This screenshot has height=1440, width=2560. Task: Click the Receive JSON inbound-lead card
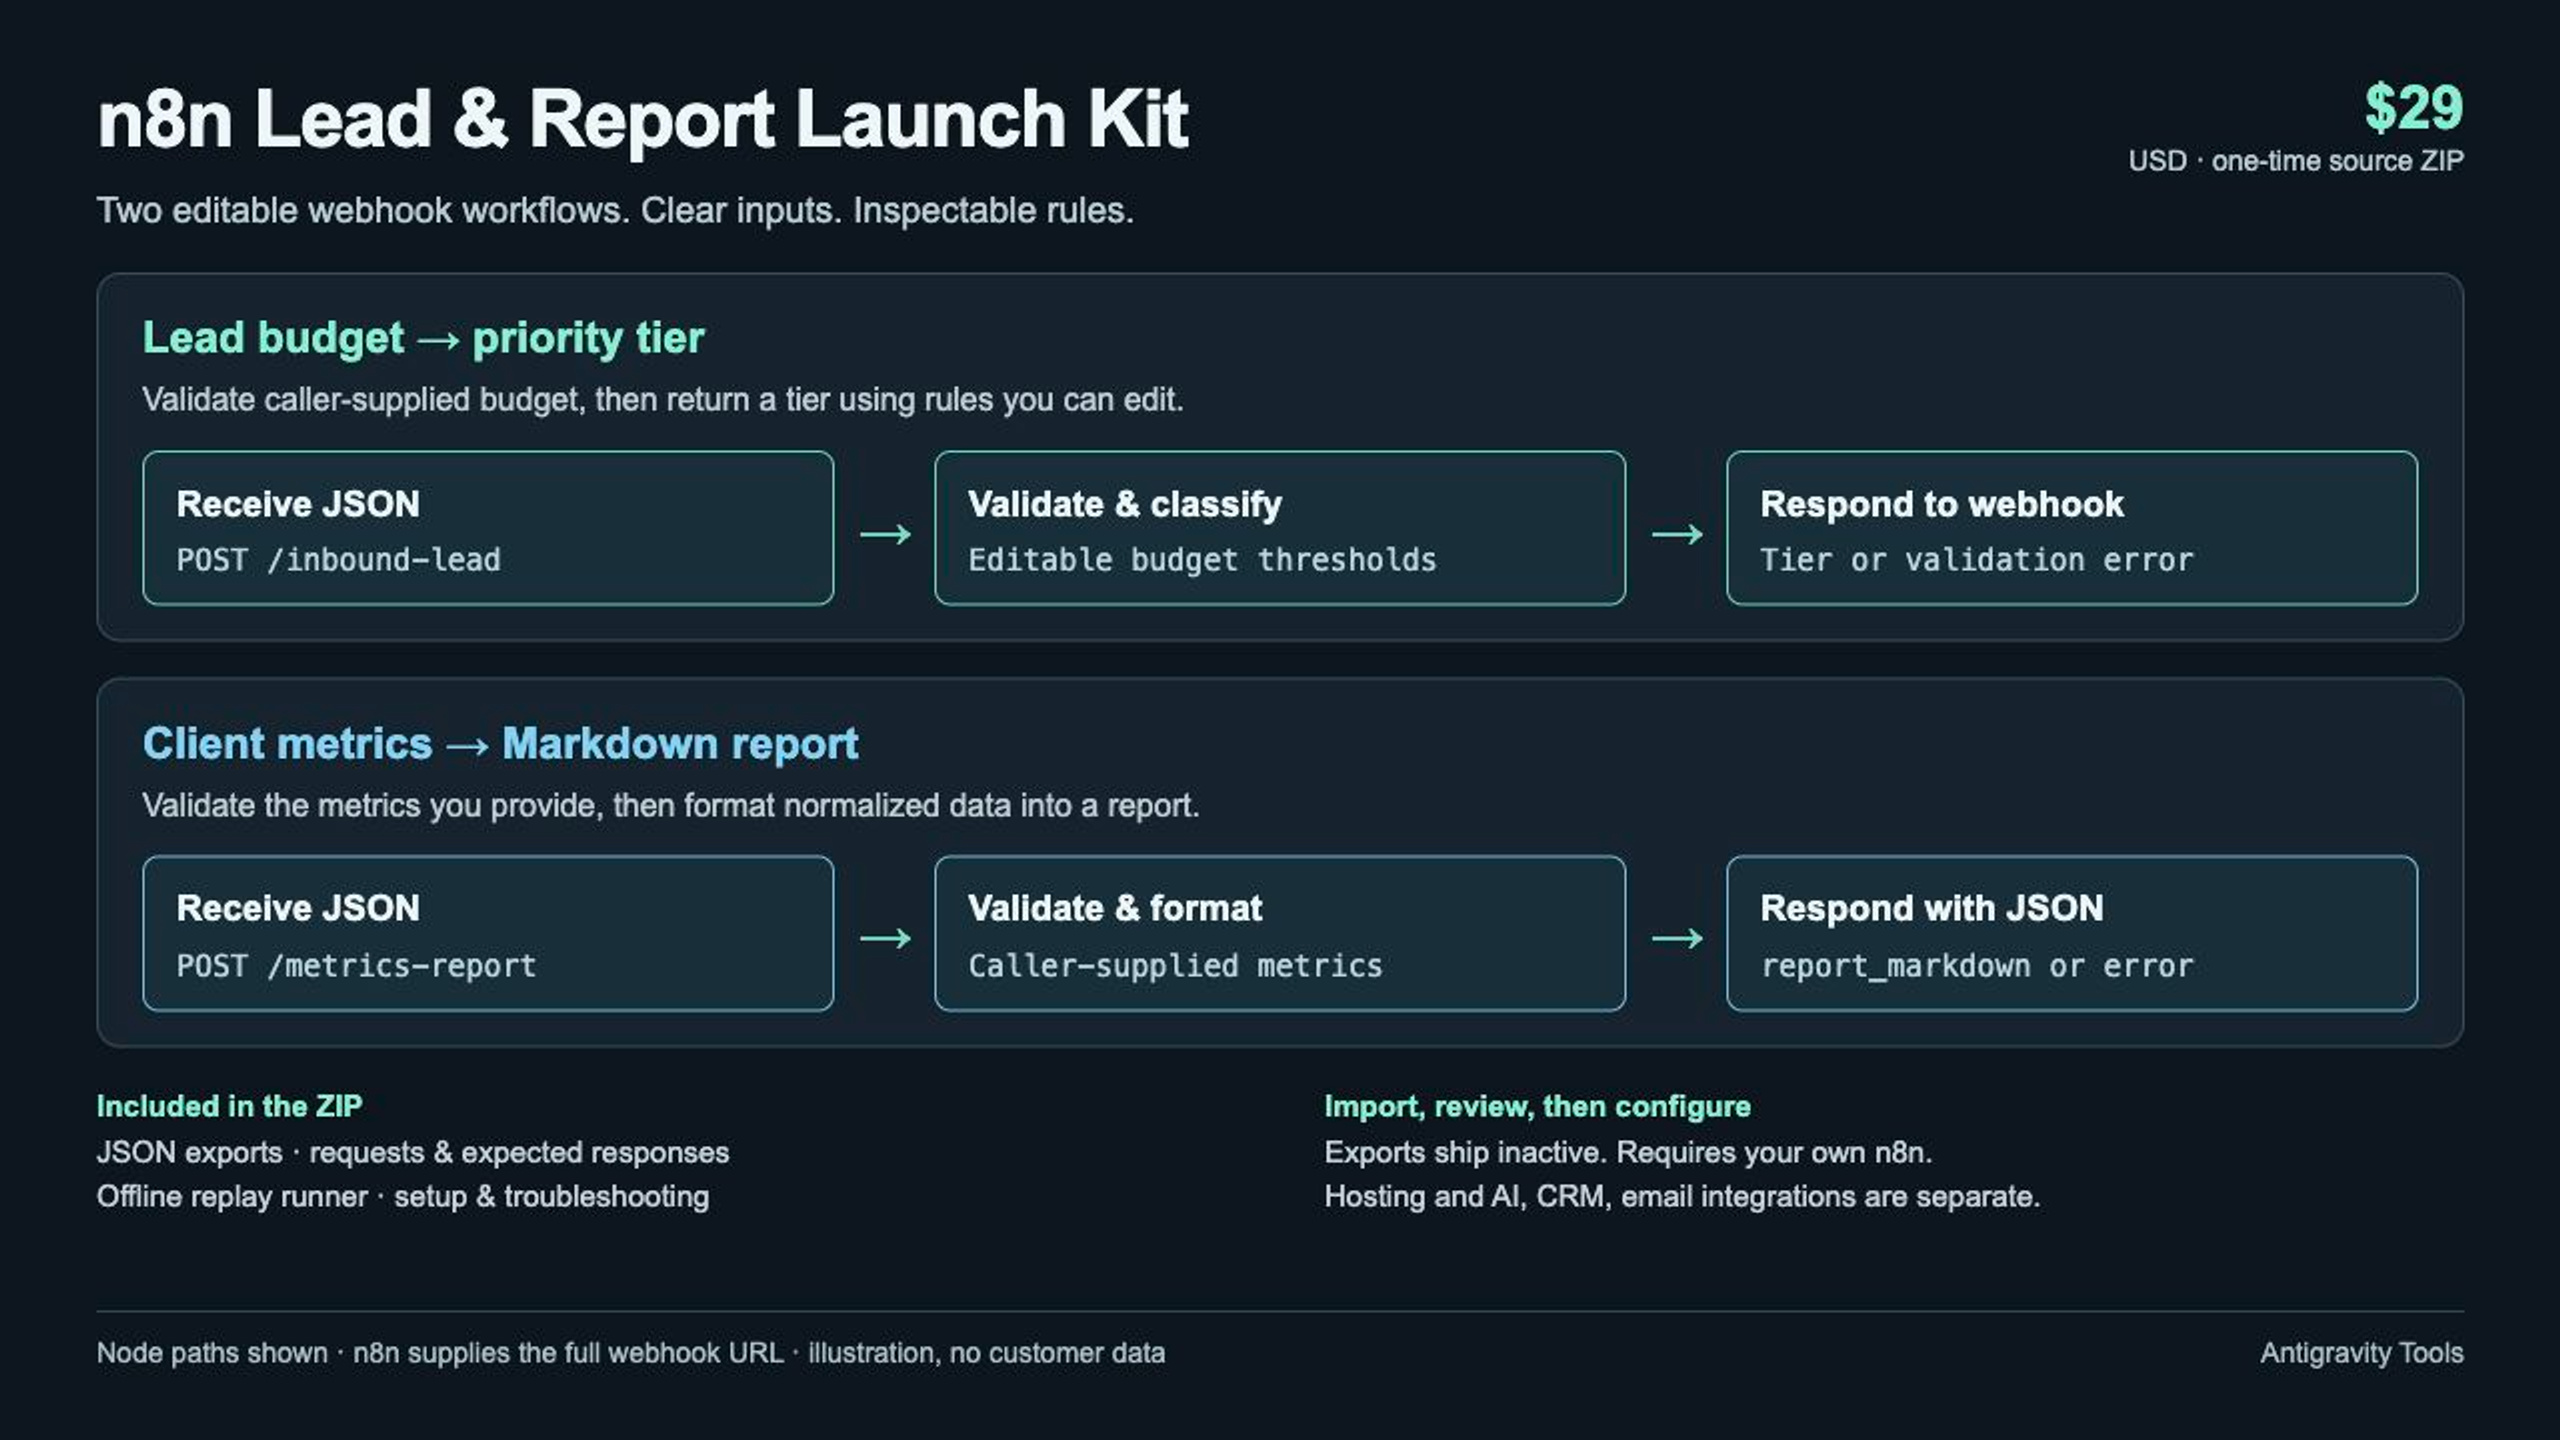(488, 528)
